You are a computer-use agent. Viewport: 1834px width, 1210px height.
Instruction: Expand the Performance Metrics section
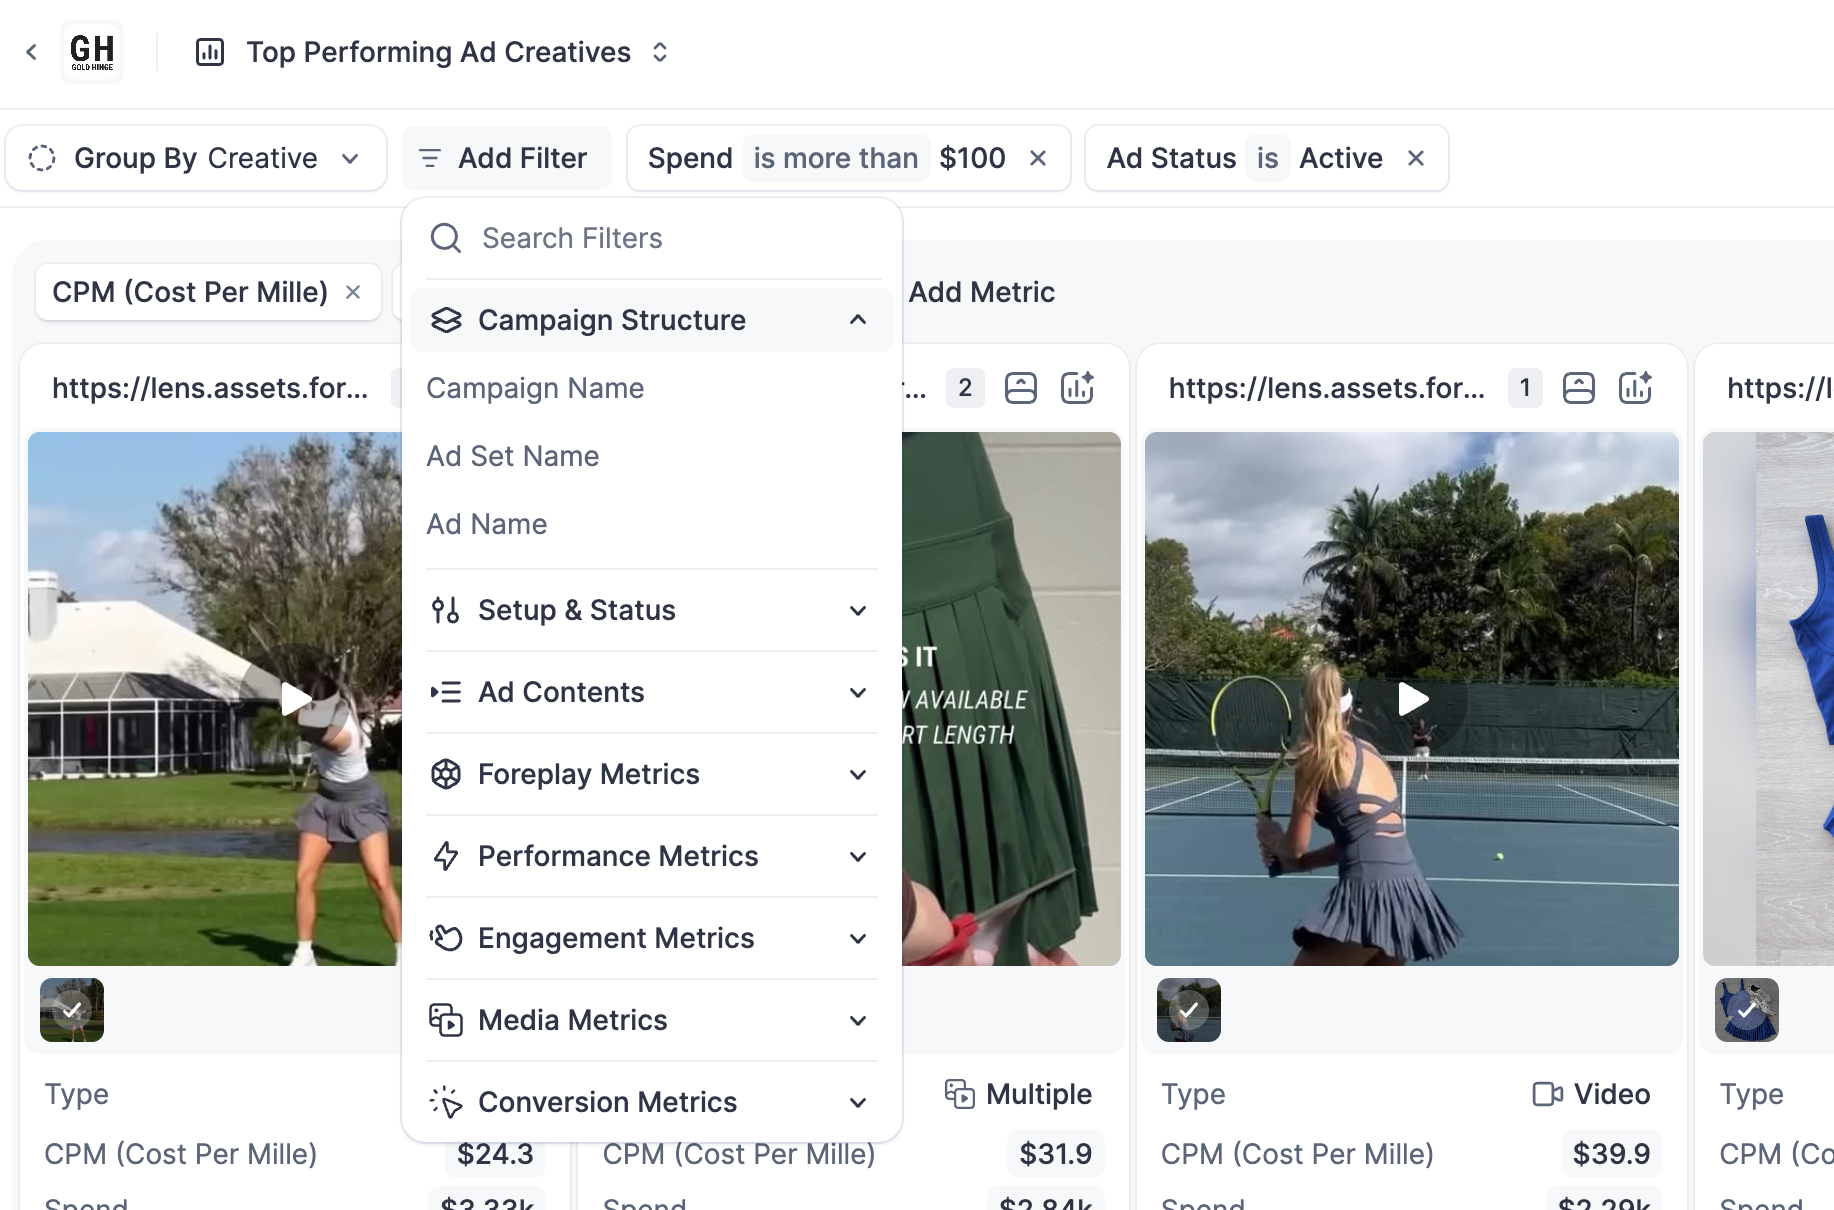tap(652, 856)
